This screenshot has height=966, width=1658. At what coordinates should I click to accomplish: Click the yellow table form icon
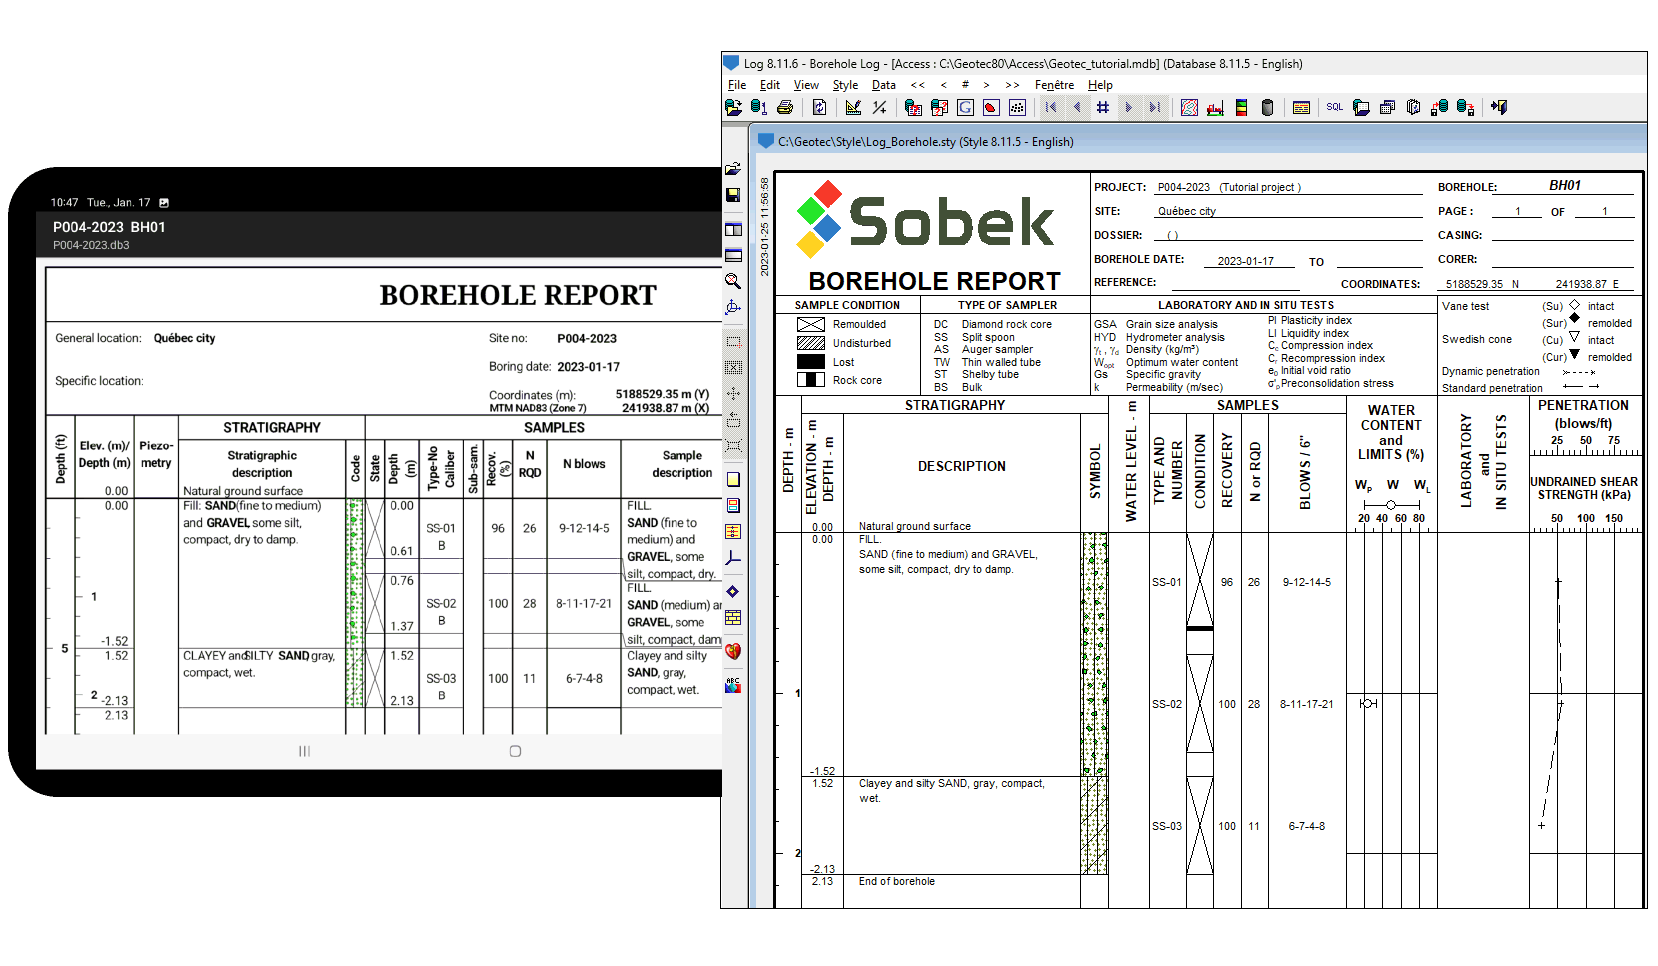point(1301,107)
